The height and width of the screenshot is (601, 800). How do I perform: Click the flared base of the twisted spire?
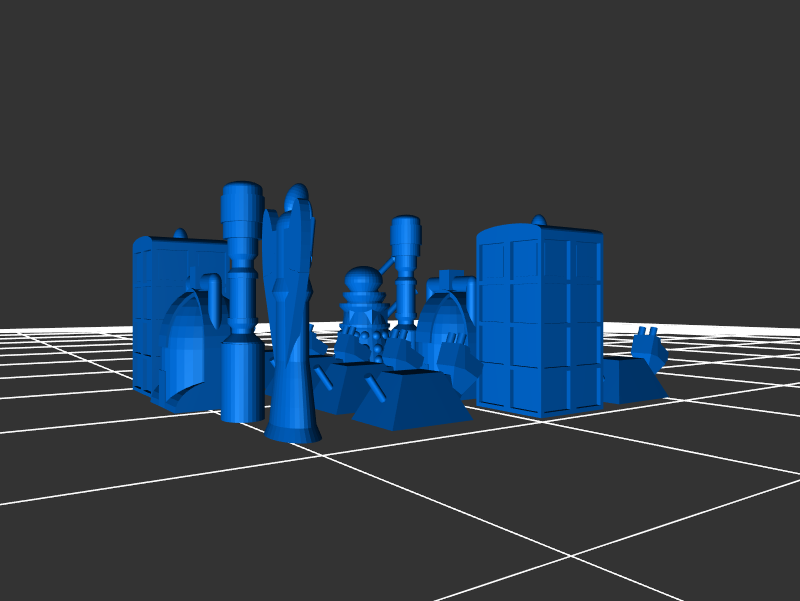(x=292, y=430)
